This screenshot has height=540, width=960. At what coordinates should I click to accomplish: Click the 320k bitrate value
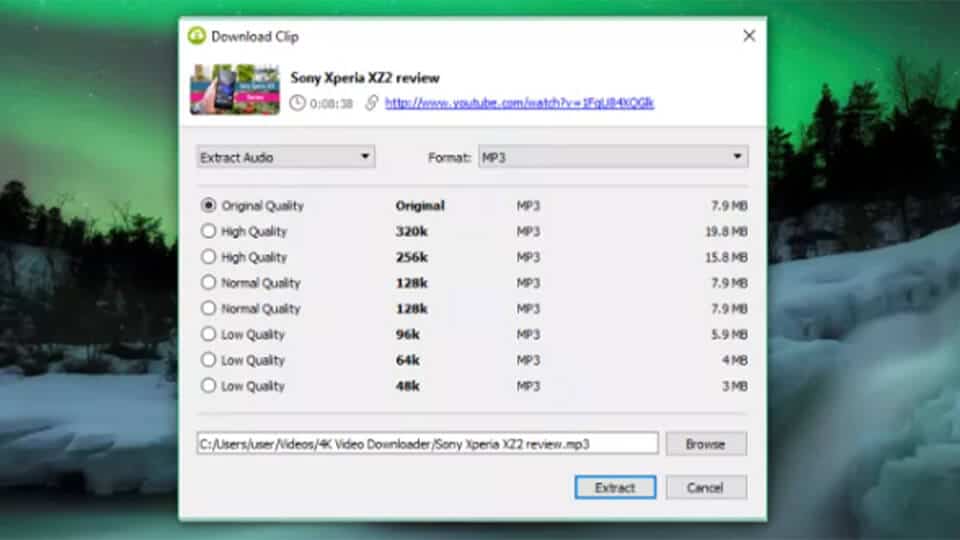click(x=411, y=231)
